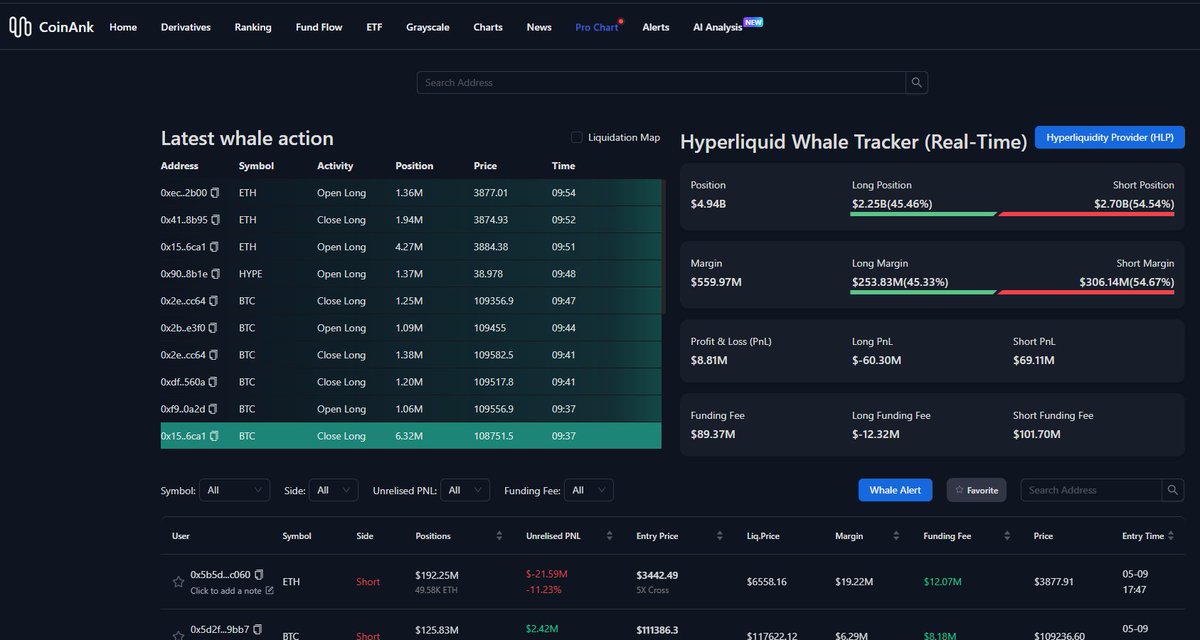Copy address 0x15..6ca1 in highlighted BTC row
The width and height of the screenshot is (1200, 640).
[215, 436]
